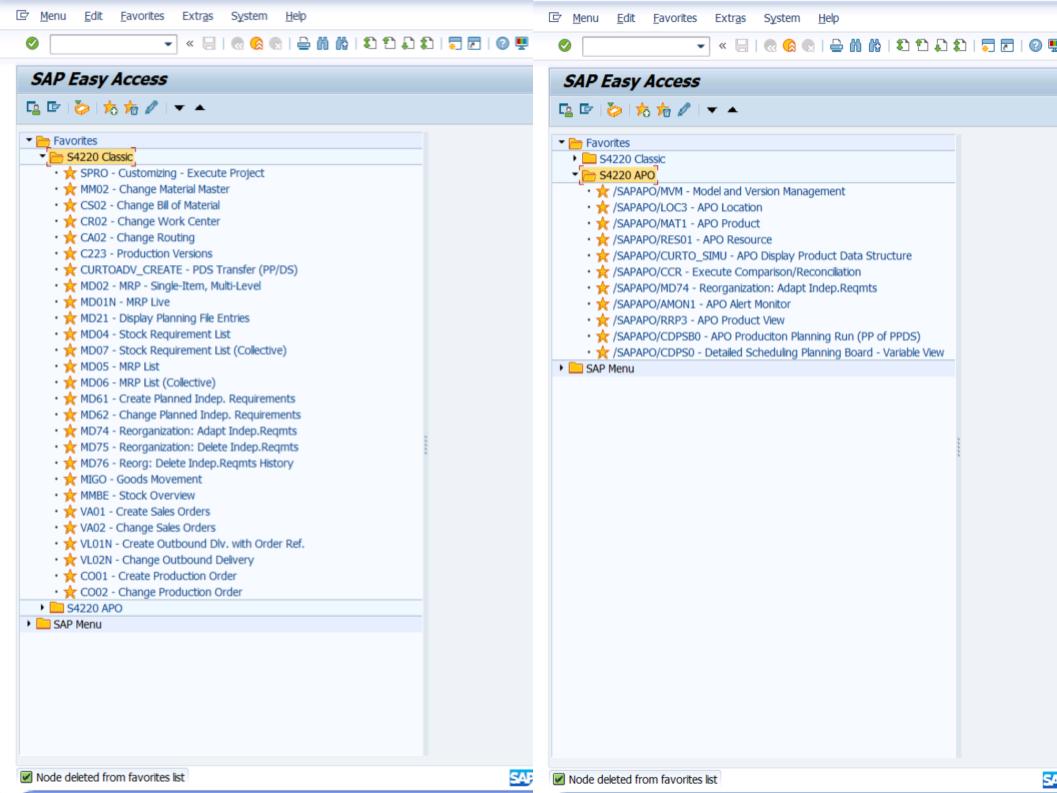Click the Change Favorites pencil icon in the left window
Screen dimensions: 1057x793
click(151, 108)
